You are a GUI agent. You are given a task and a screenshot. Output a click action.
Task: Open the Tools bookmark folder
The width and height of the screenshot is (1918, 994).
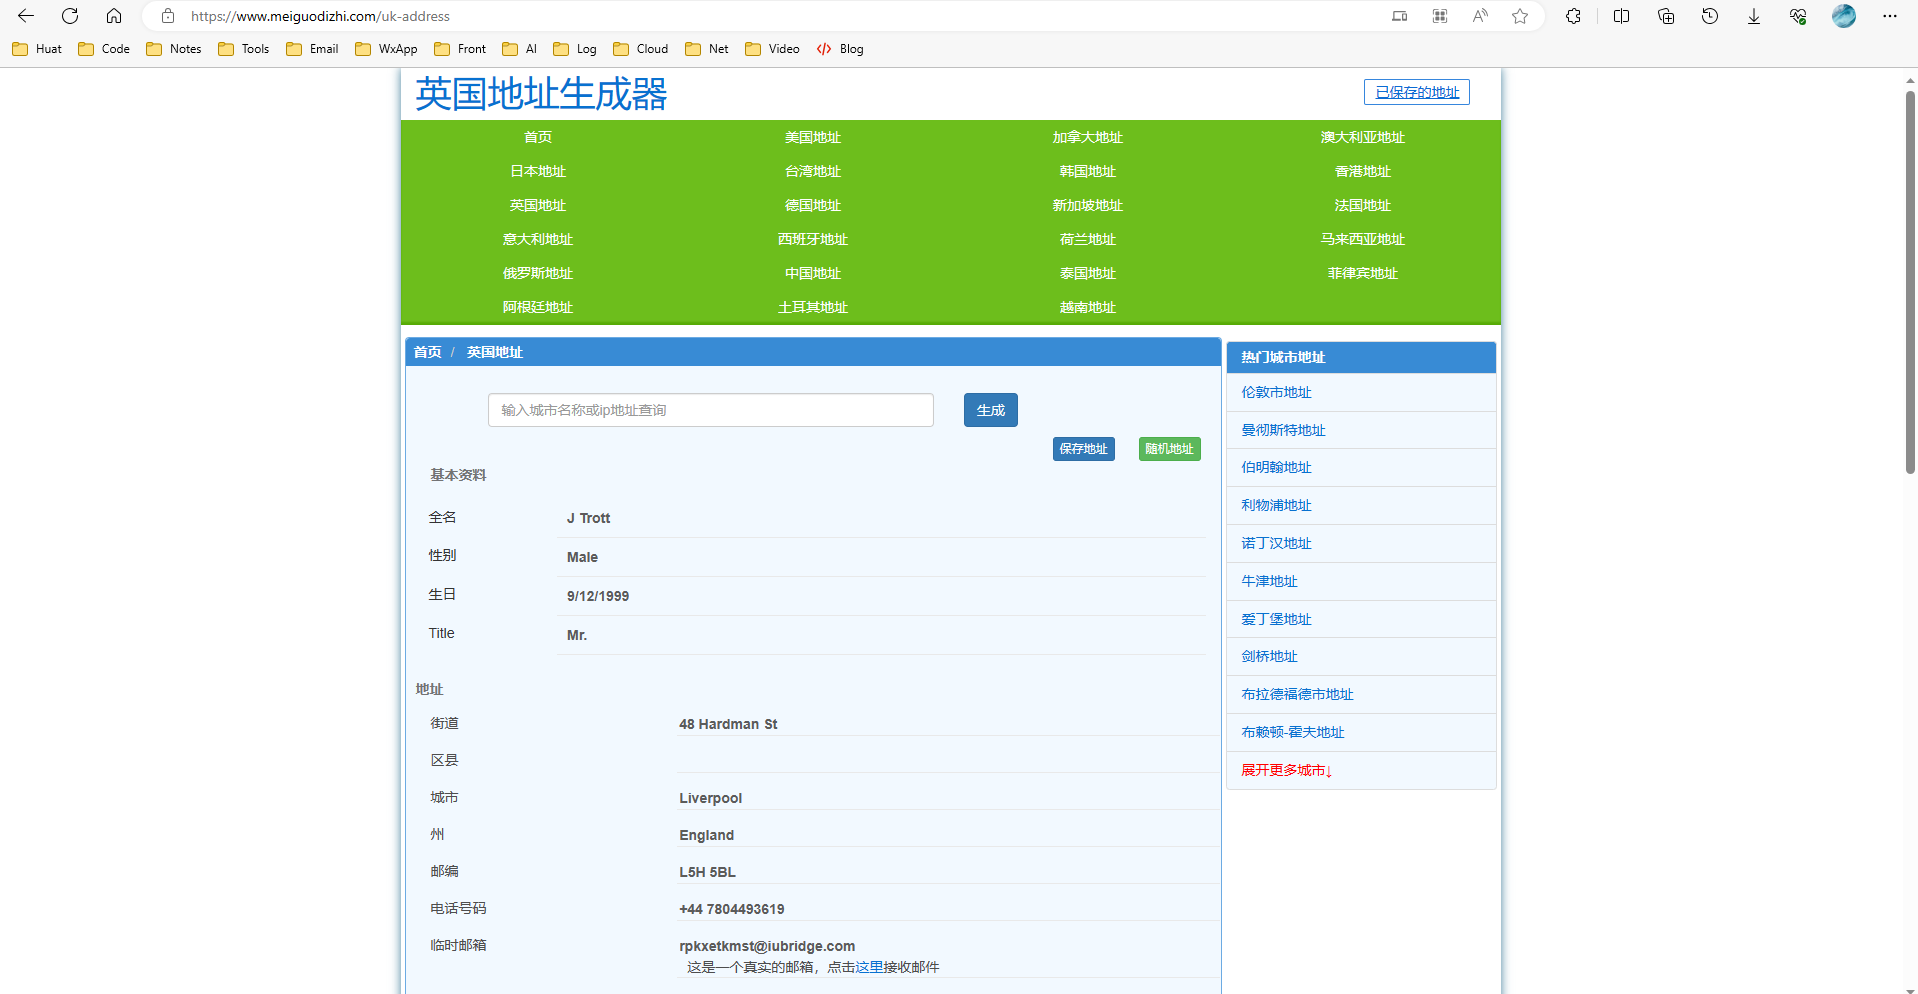click(x=244, y=49)
